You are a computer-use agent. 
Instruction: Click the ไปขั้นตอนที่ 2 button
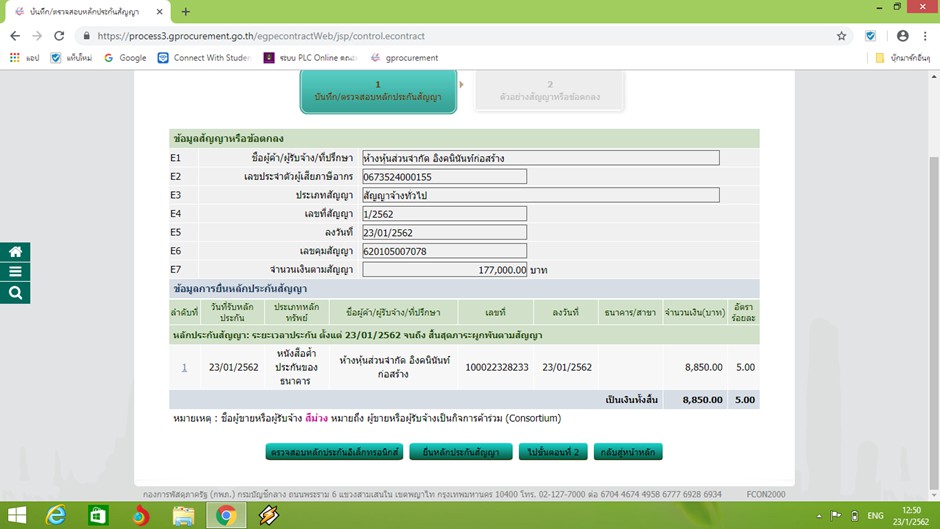tap(551, 452)
